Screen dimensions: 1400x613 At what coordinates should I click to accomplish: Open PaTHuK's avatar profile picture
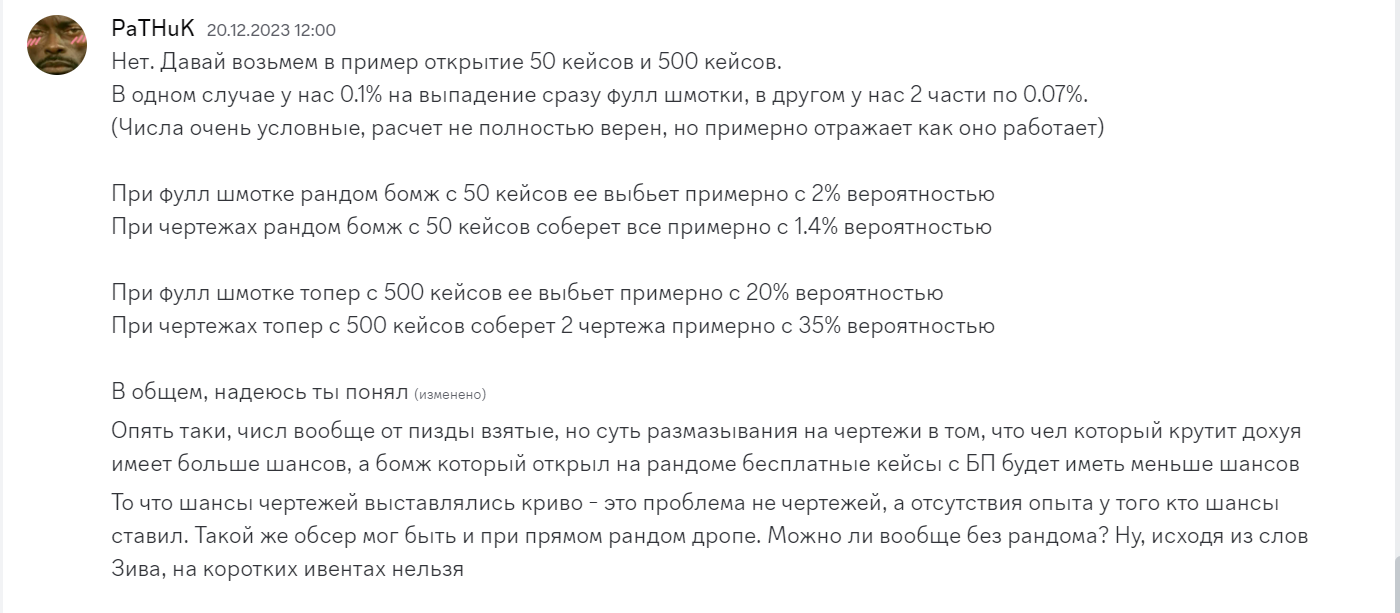click(x=56, y=45)
